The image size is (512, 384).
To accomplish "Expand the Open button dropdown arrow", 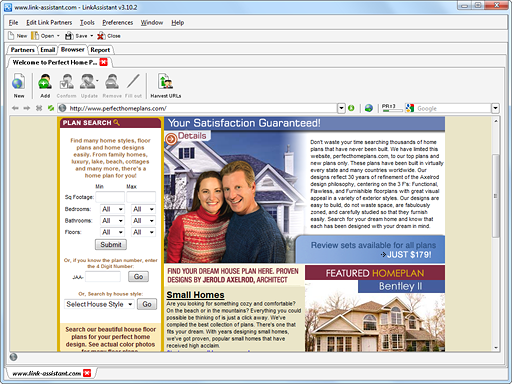I will tap(58, 36).
